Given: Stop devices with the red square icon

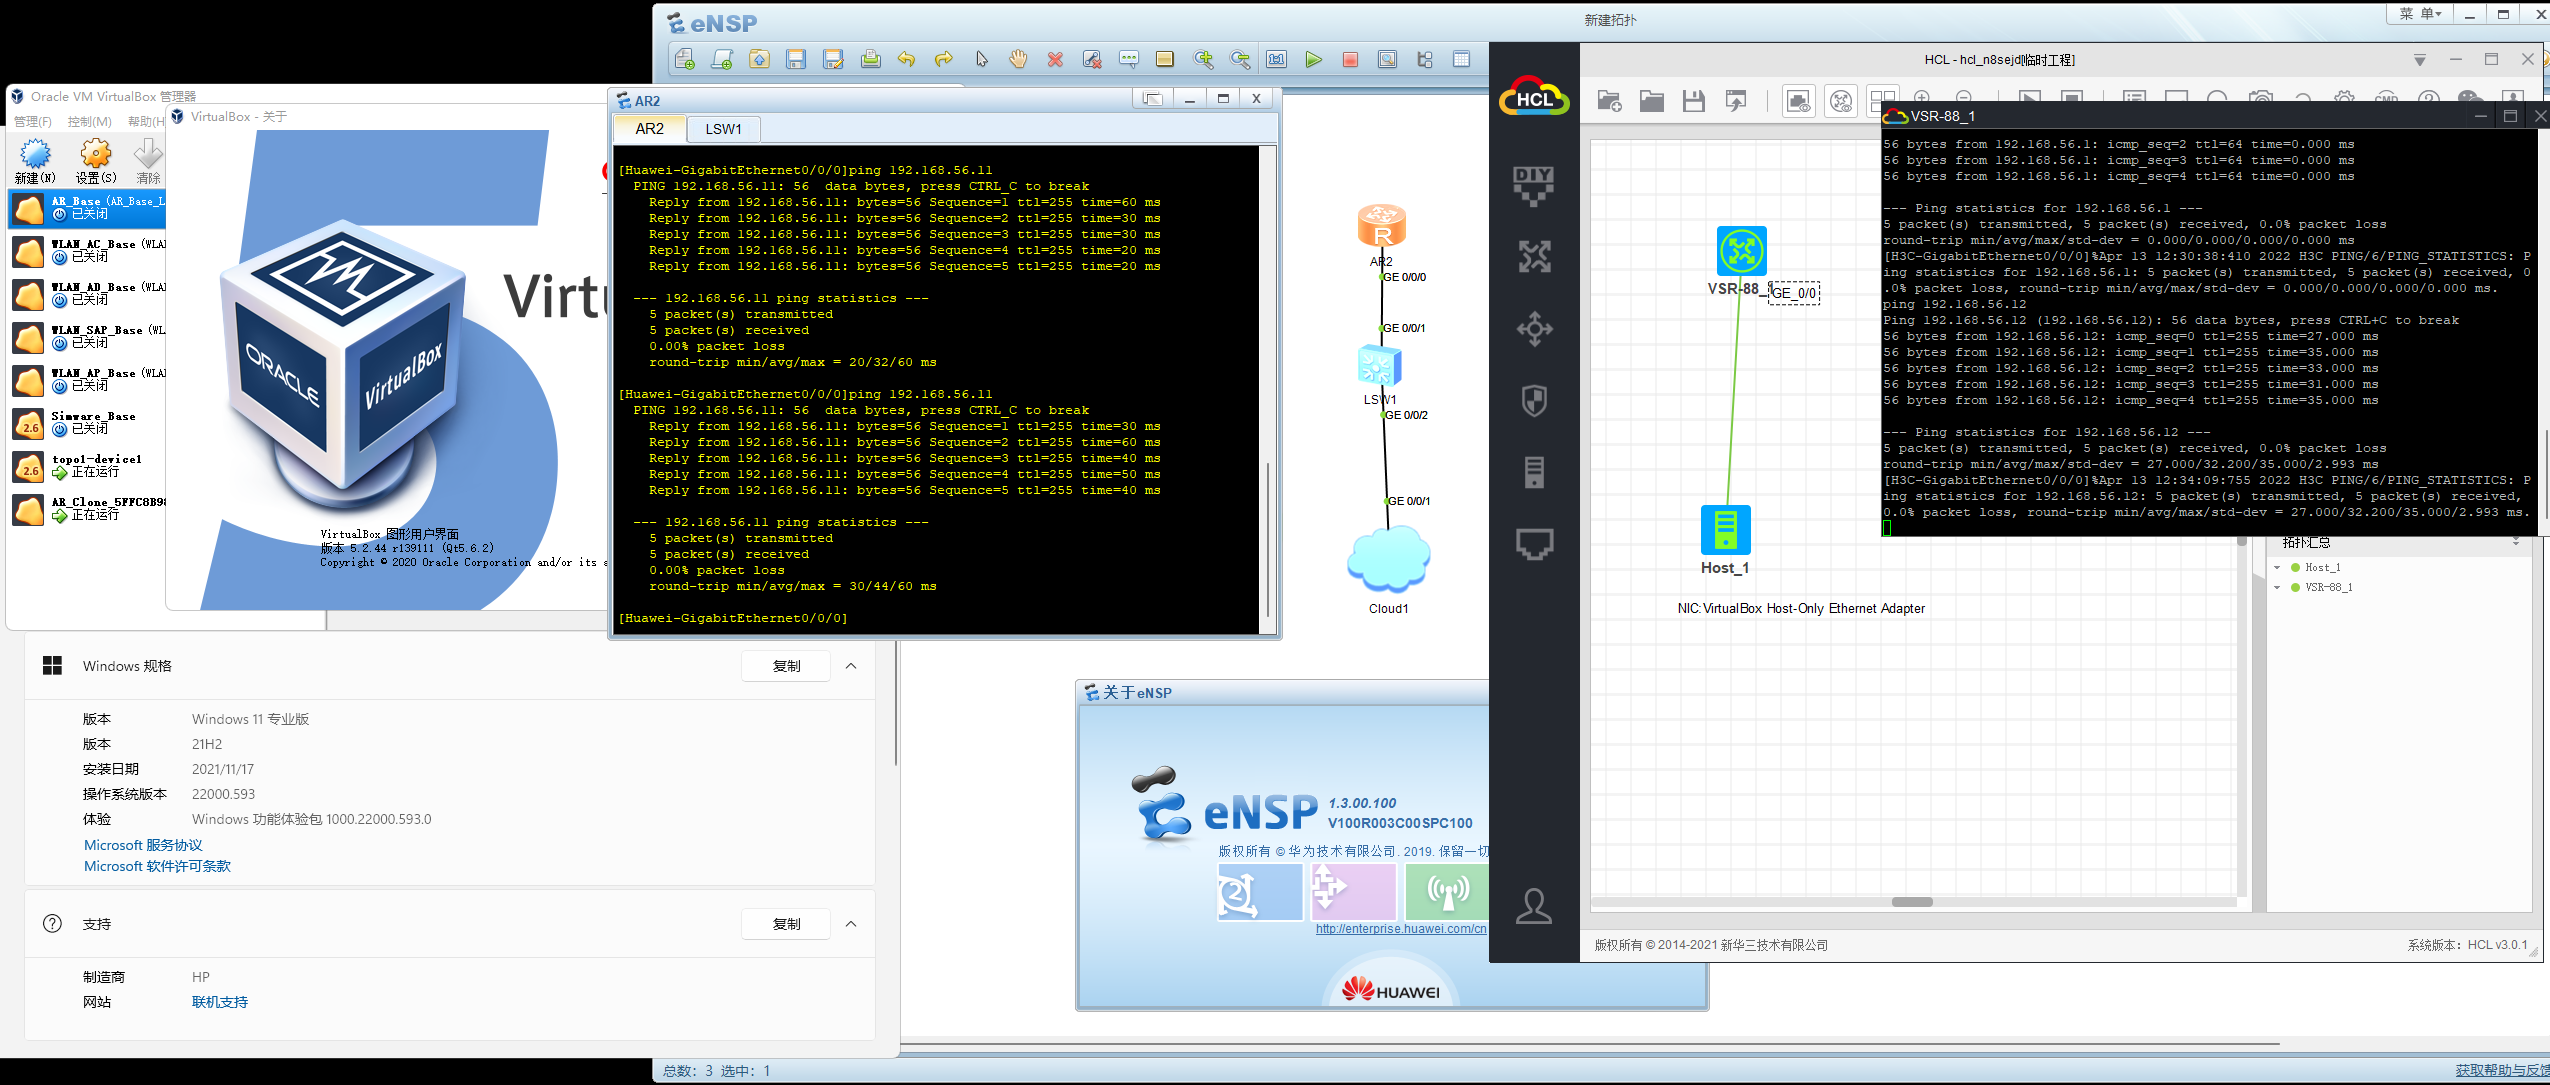Looking at the screenshot, I should [x=1350, y=60].
